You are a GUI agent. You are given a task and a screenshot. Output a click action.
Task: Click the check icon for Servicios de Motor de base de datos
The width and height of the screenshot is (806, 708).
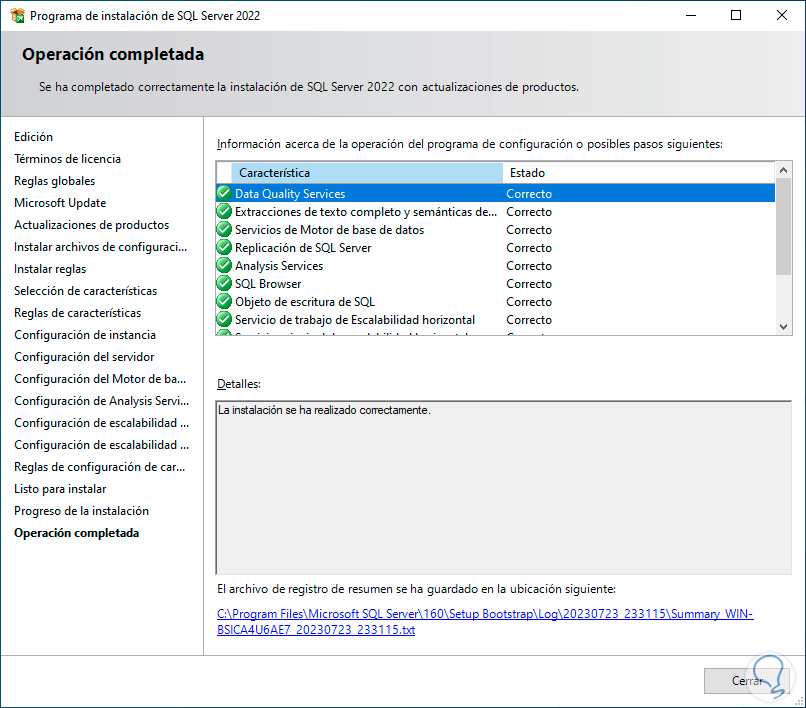224,229
